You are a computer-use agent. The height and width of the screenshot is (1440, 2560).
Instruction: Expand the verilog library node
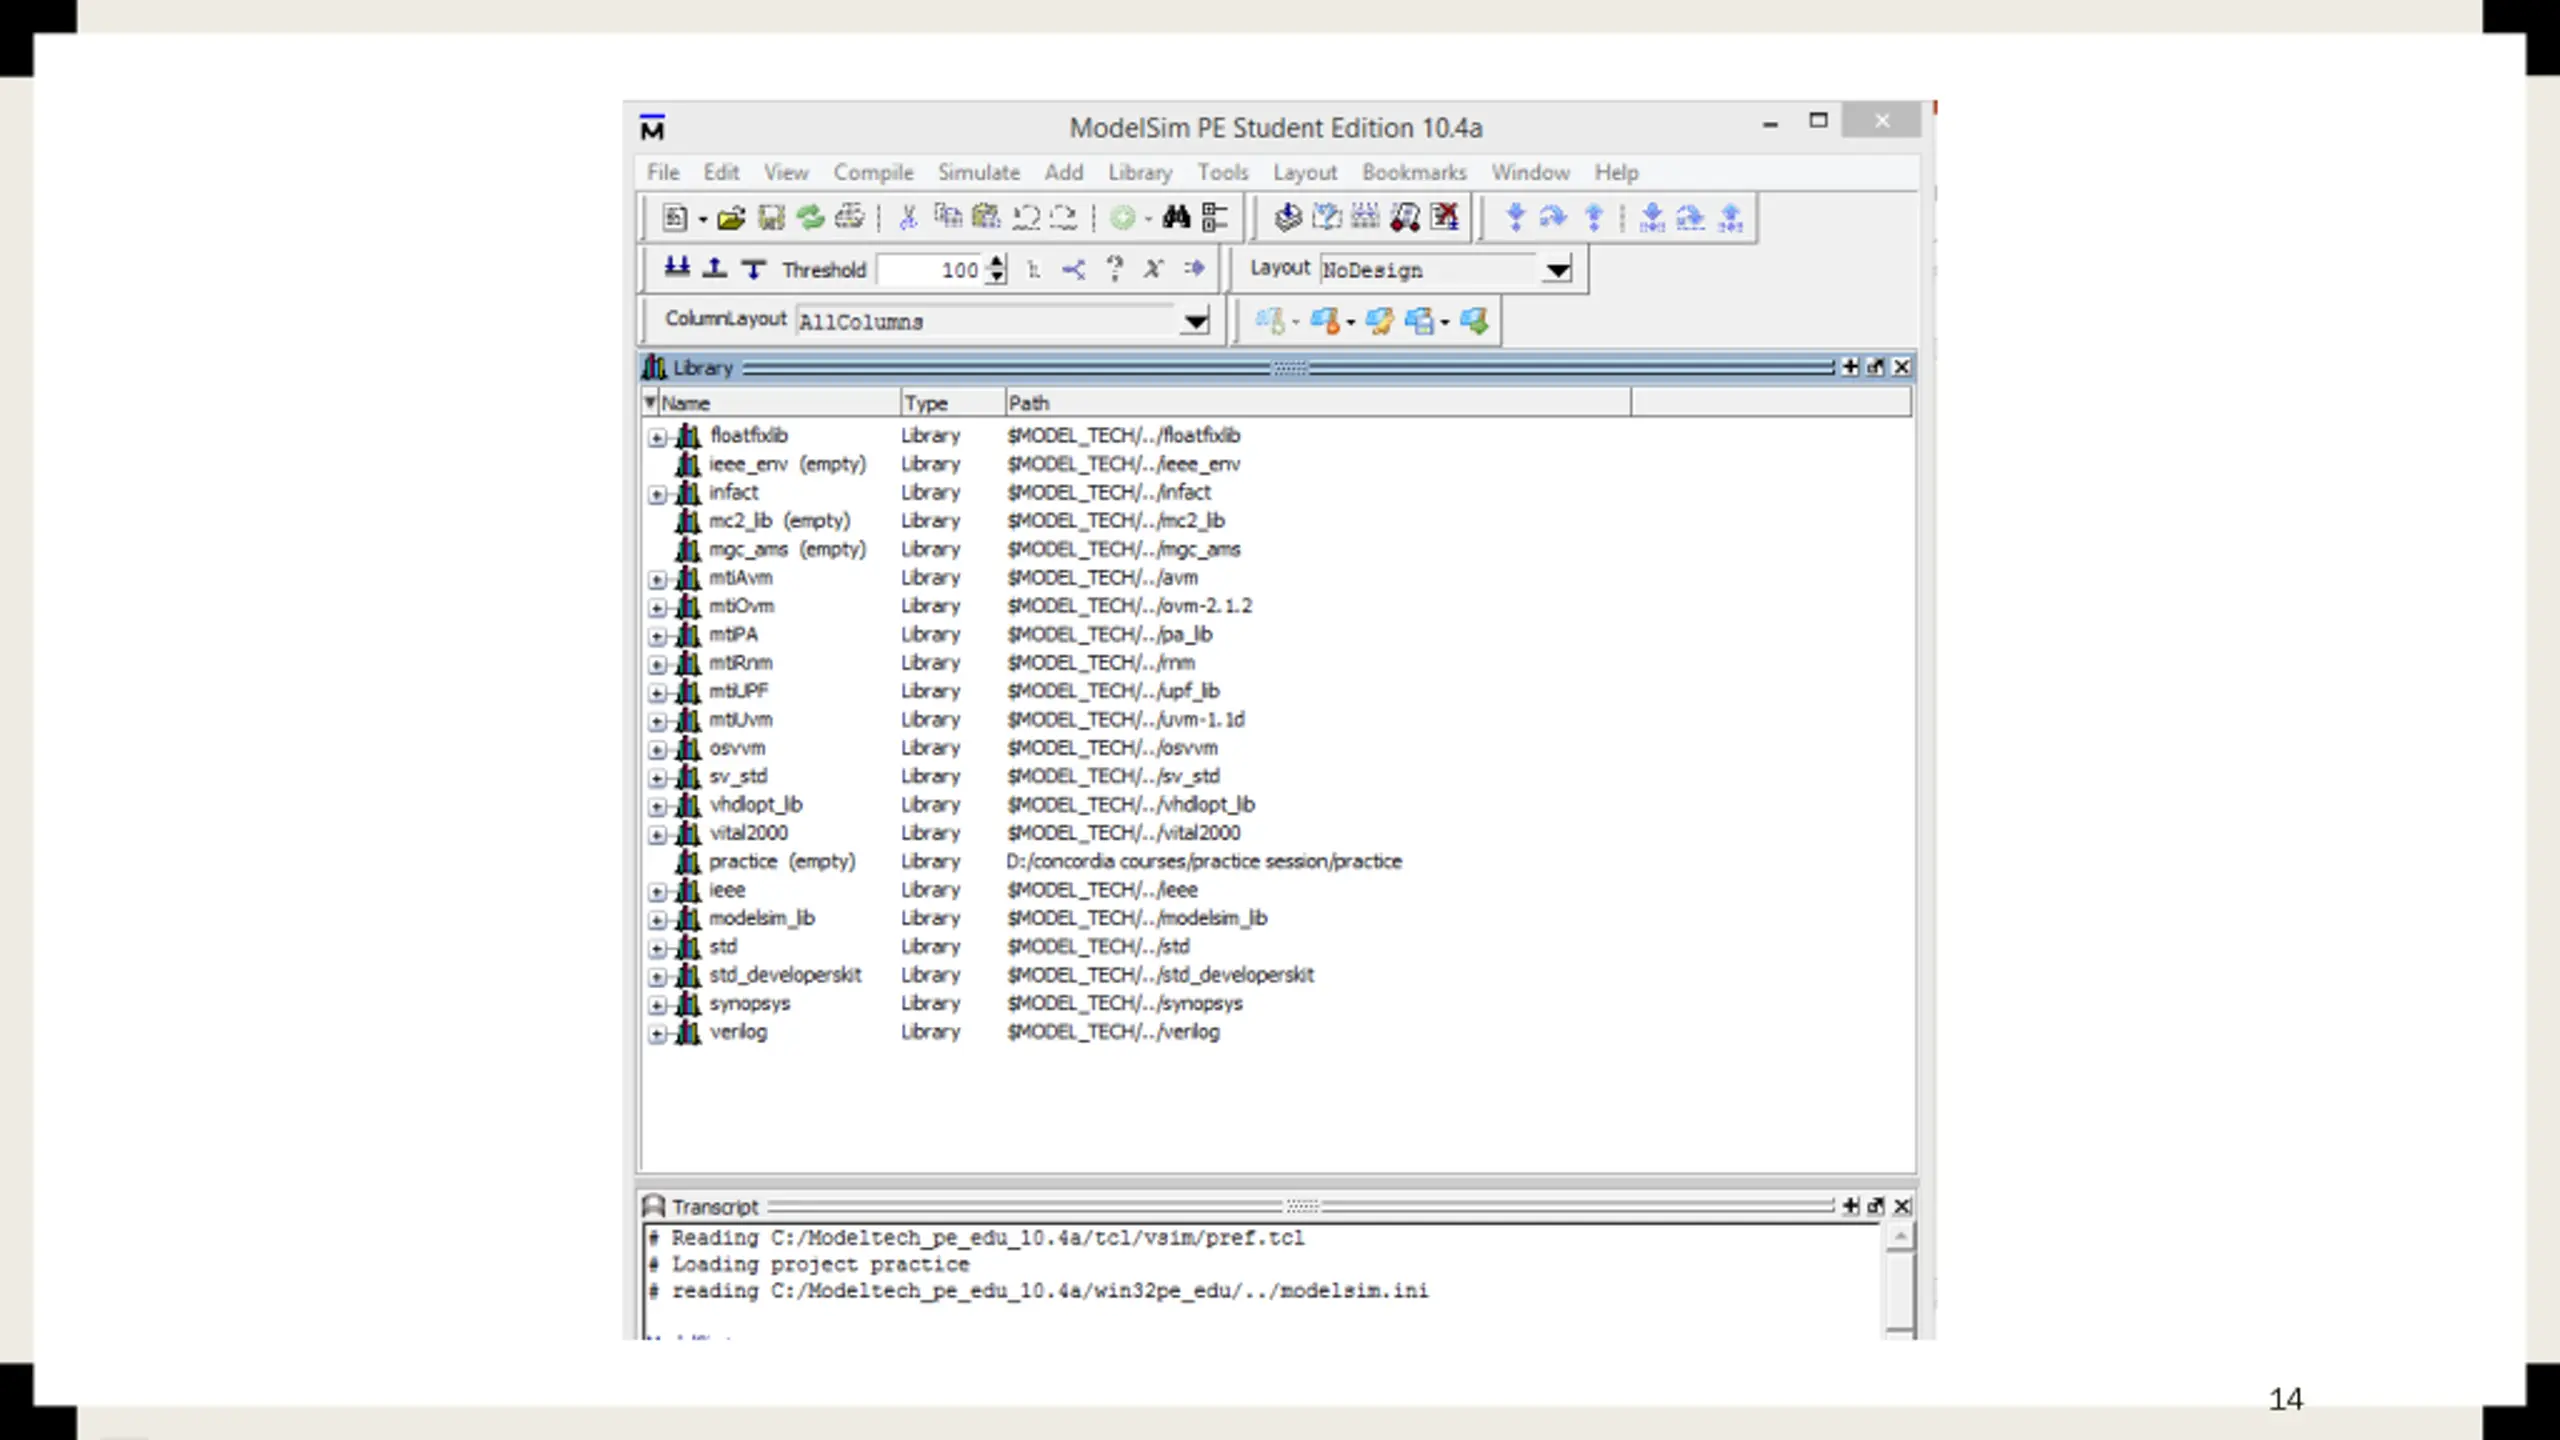(657, 1033)
